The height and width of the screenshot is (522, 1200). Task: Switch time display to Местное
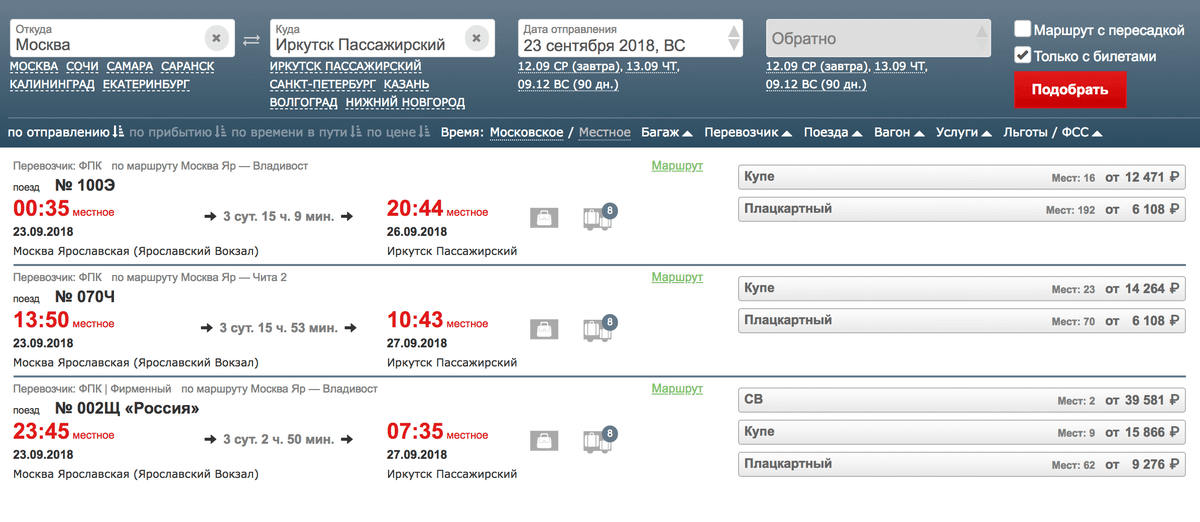coord(604,132)
